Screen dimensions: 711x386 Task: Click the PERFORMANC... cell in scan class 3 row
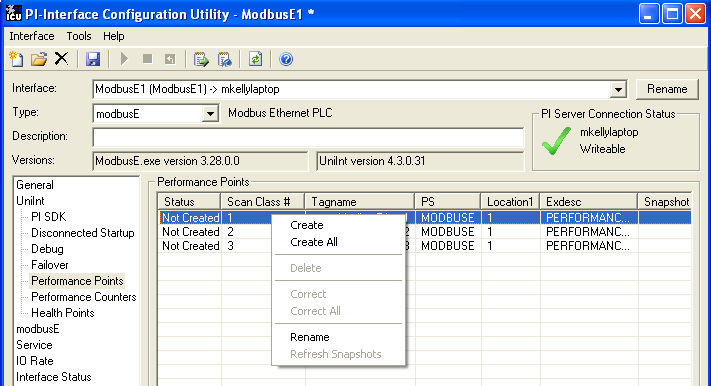[588, 246]
